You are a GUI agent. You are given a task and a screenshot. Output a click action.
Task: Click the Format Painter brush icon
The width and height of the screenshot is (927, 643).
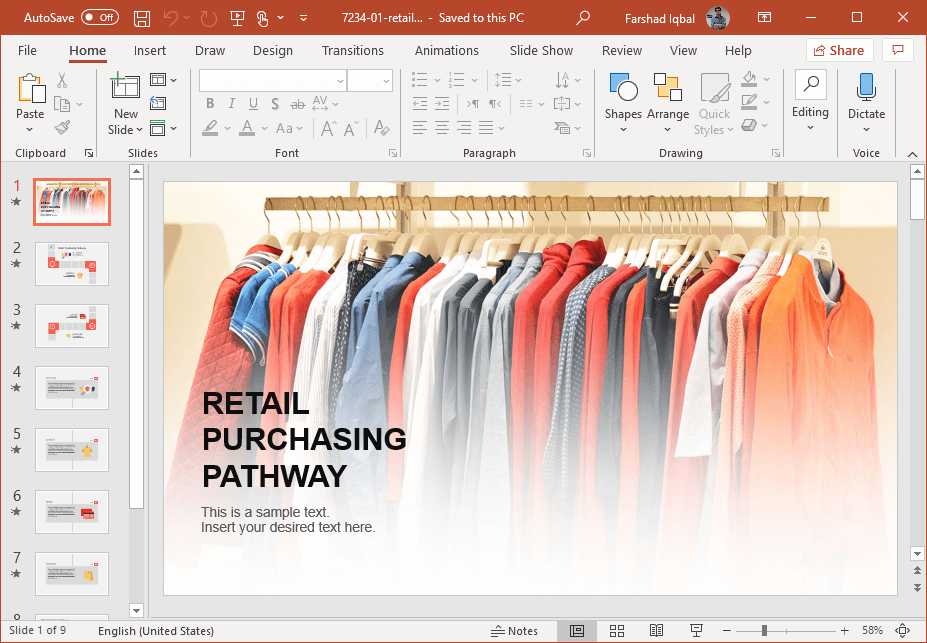[62, 128]
